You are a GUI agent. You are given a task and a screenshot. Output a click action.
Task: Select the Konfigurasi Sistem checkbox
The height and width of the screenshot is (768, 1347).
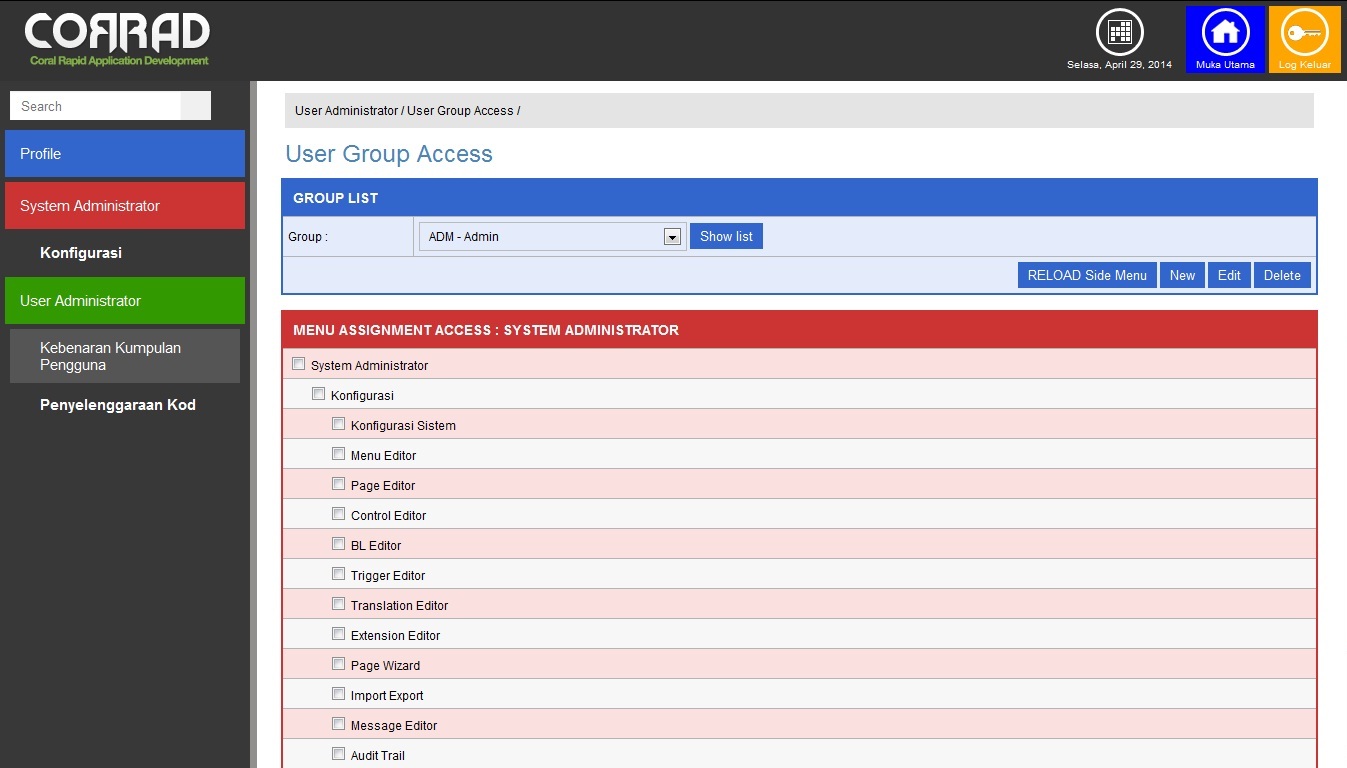pos(338,424)
